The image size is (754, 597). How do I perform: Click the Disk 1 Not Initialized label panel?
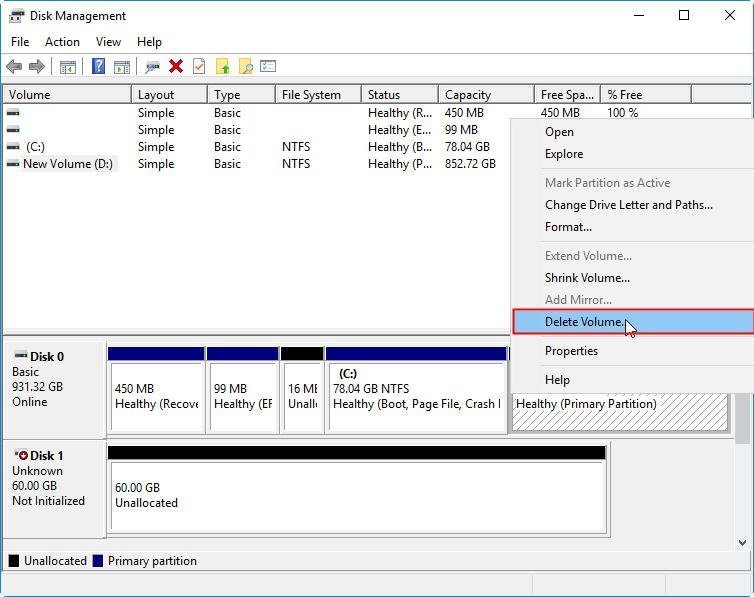point(54,478)
